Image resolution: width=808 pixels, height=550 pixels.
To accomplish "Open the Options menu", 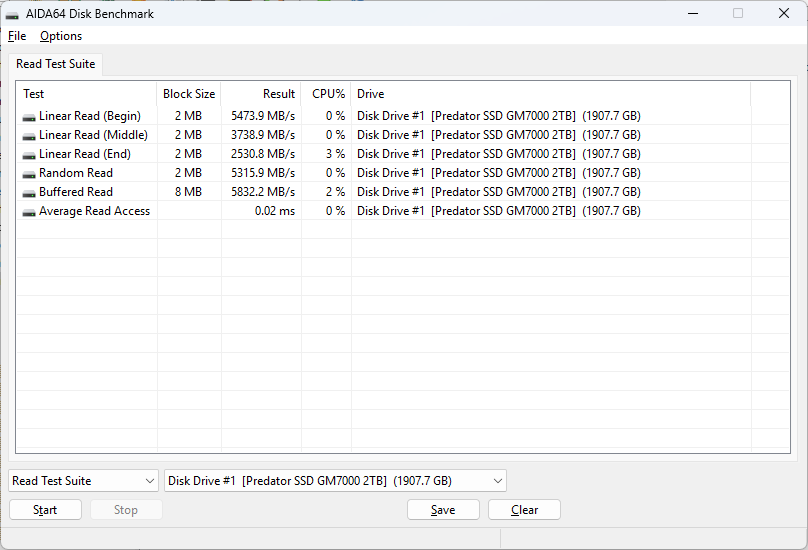I will 61,36.
